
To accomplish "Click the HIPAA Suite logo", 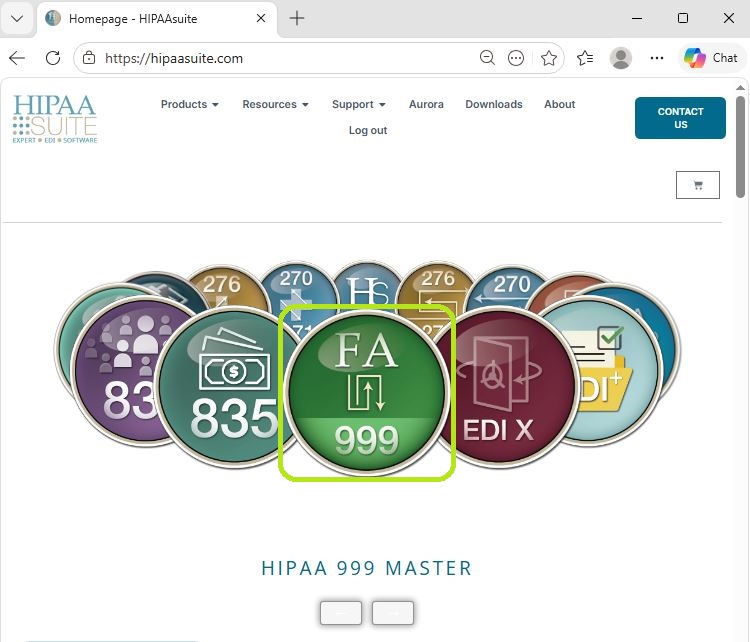I will (x=55, y=119).
